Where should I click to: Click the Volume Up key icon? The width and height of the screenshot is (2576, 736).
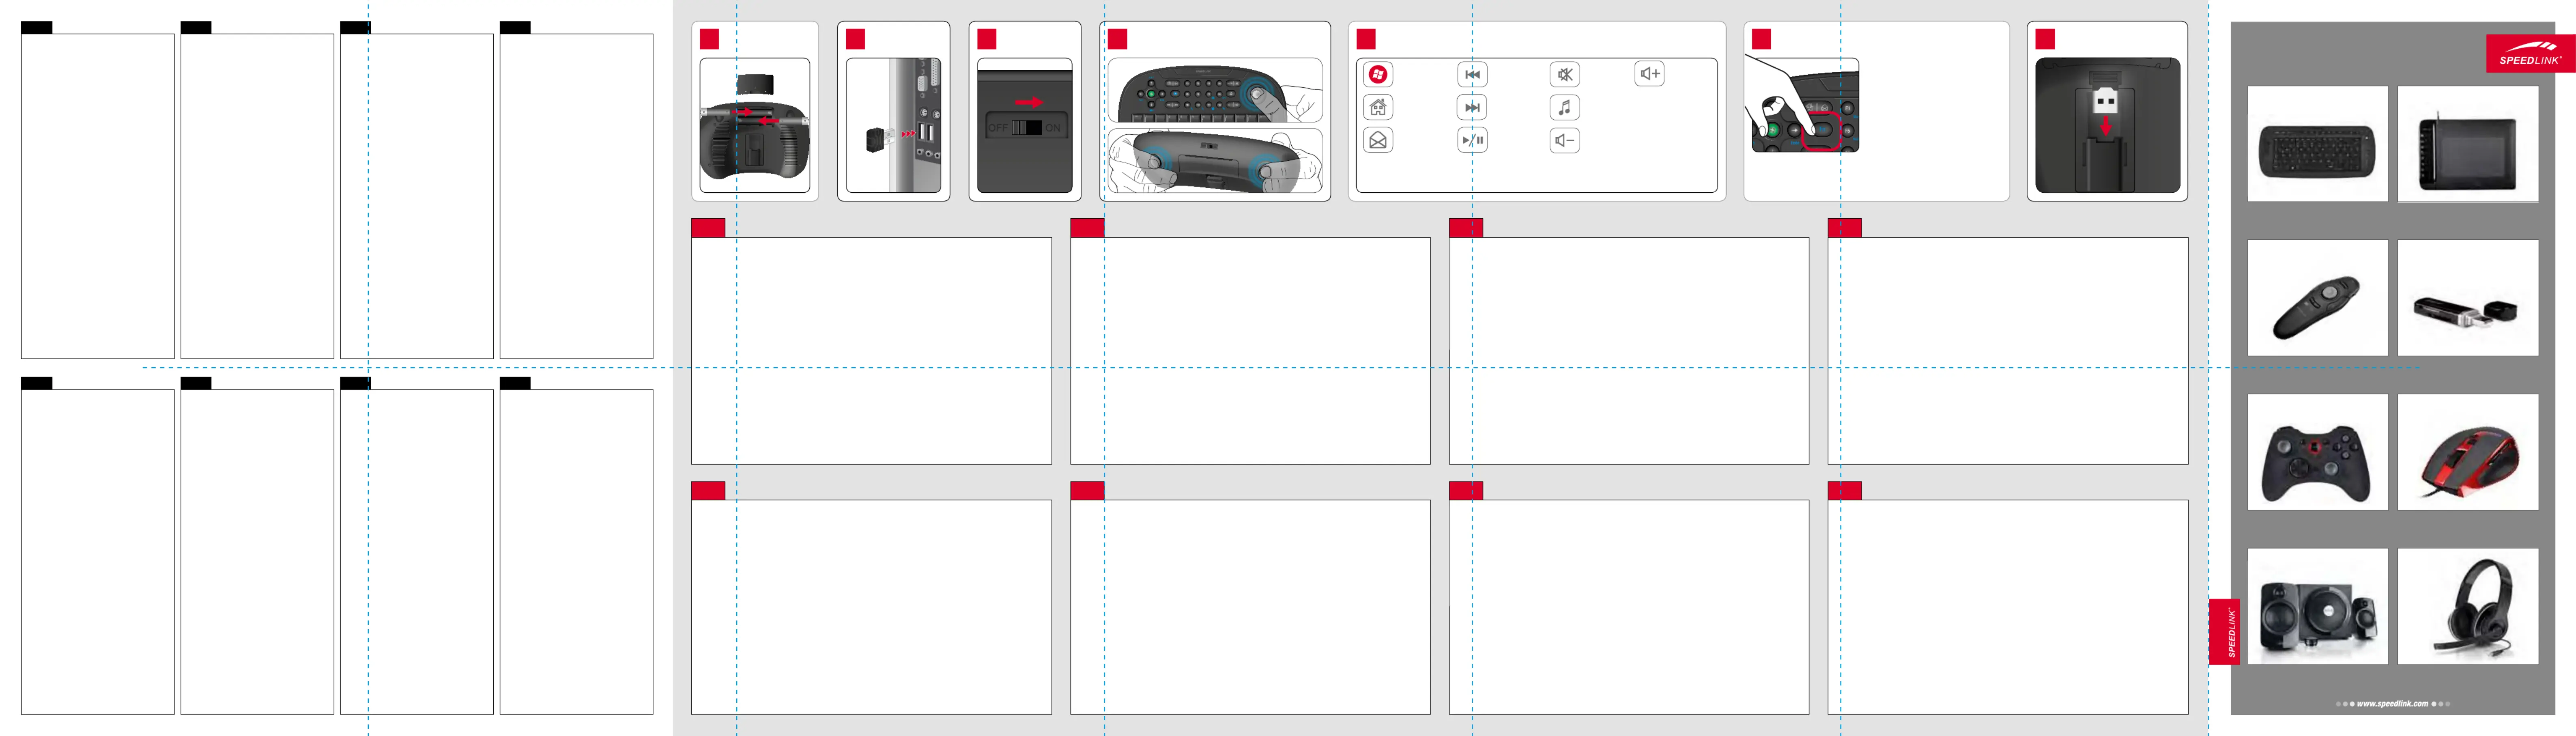1649,74
